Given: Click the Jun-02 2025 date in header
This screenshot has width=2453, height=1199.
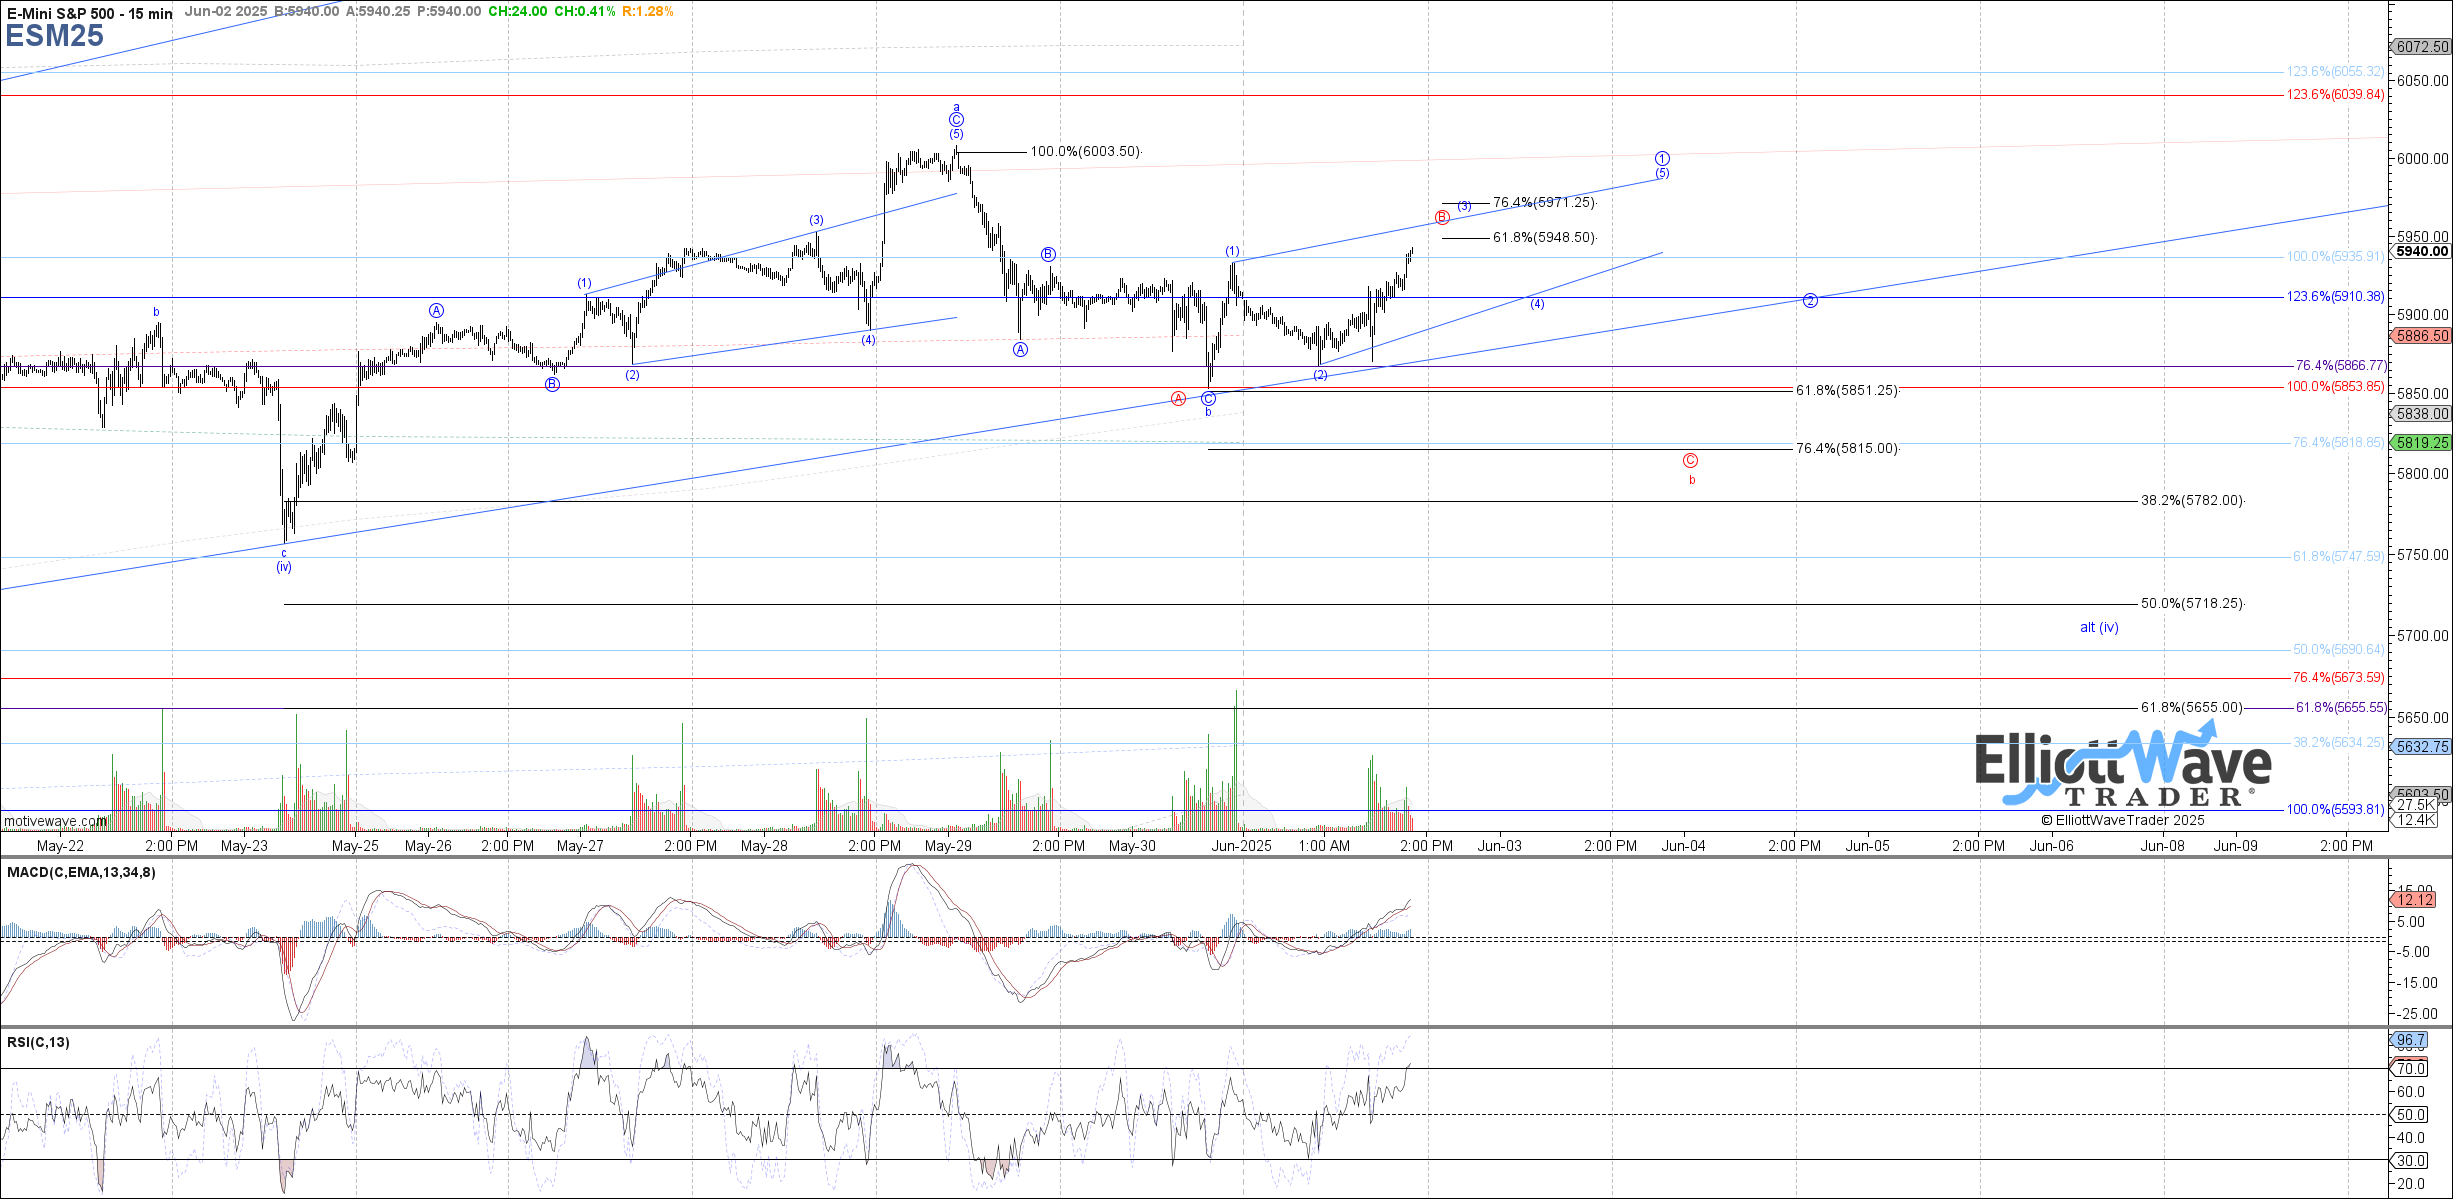Looking at the screenshot, I should 226,12.
